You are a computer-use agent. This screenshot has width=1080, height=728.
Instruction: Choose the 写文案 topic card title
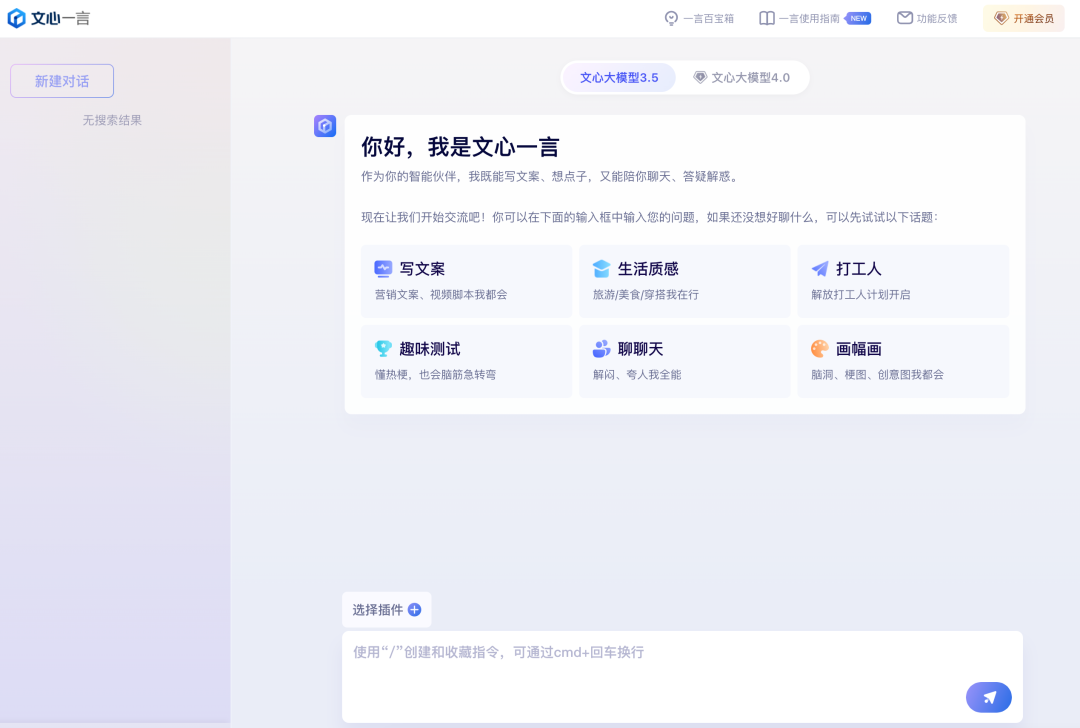[422, 269]
